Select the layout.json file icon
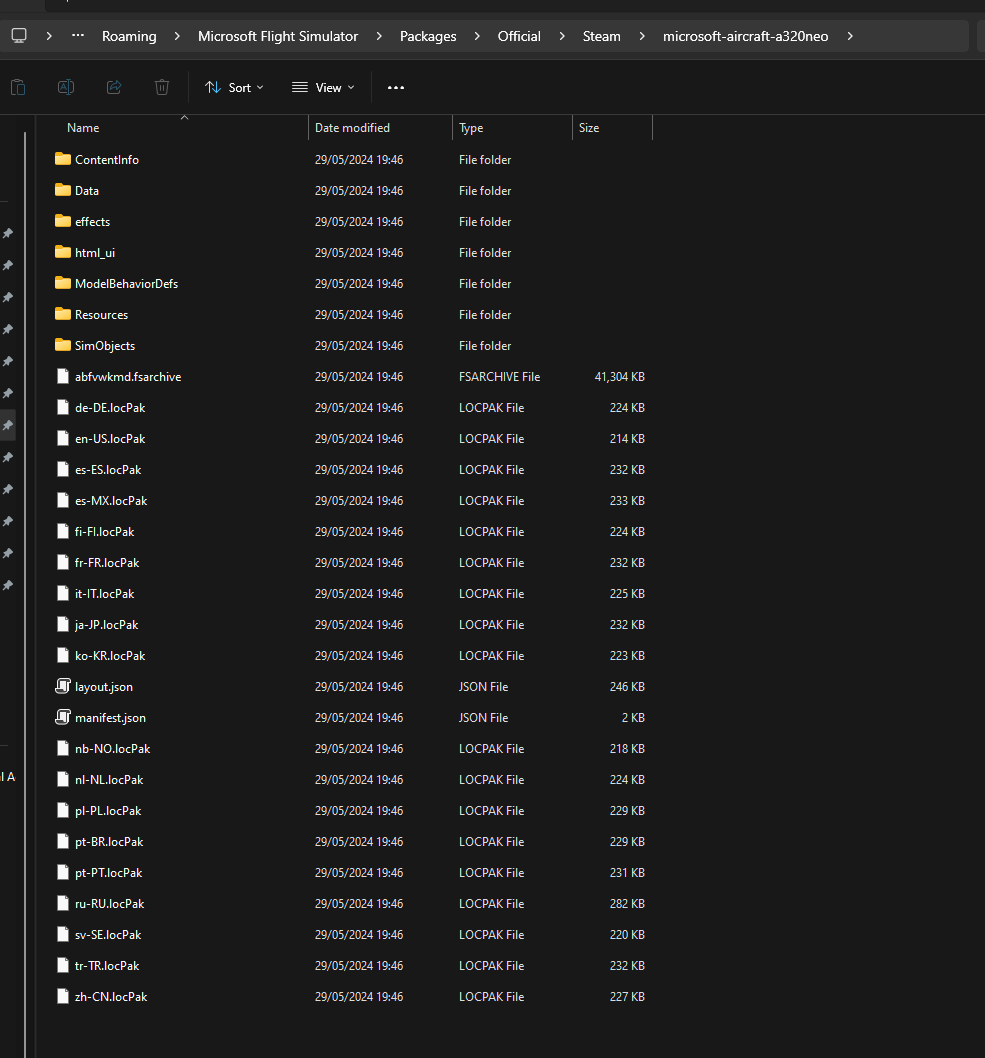The image size is (985, 1058). [63, 686]
